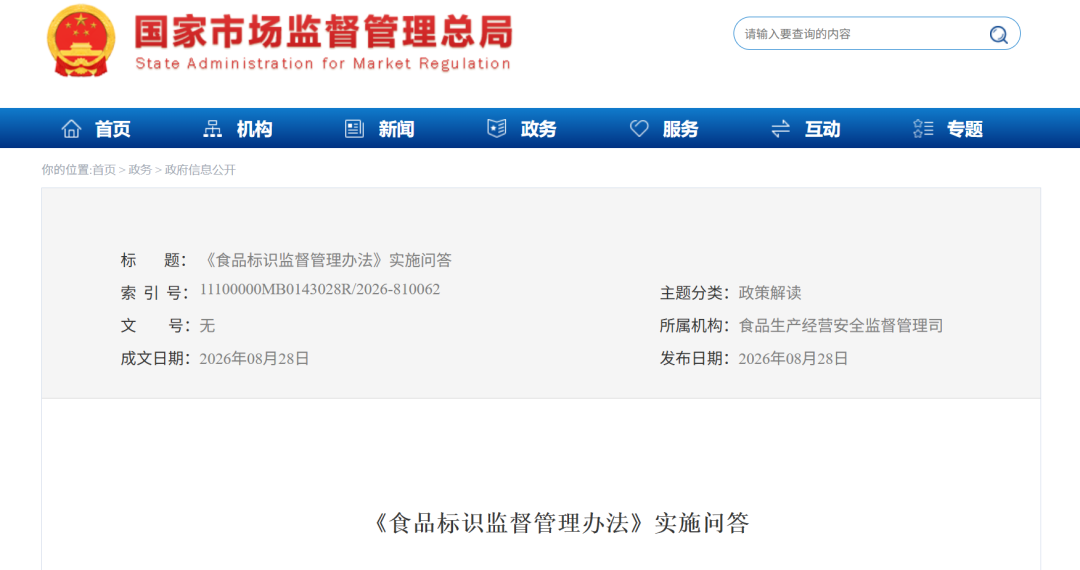This screenshot has width=1080, height=570.
Task: Click 食品生产经营安全监督管理司 agency value
Action: coord(841,326)
